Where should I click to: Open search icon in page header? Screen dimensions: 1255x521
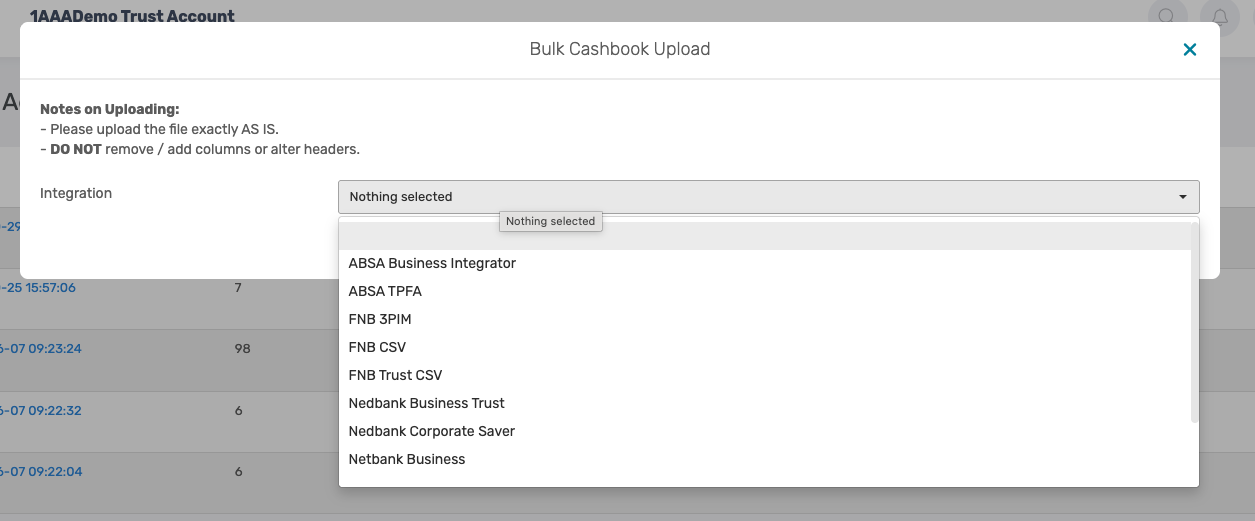point(1167,17)
